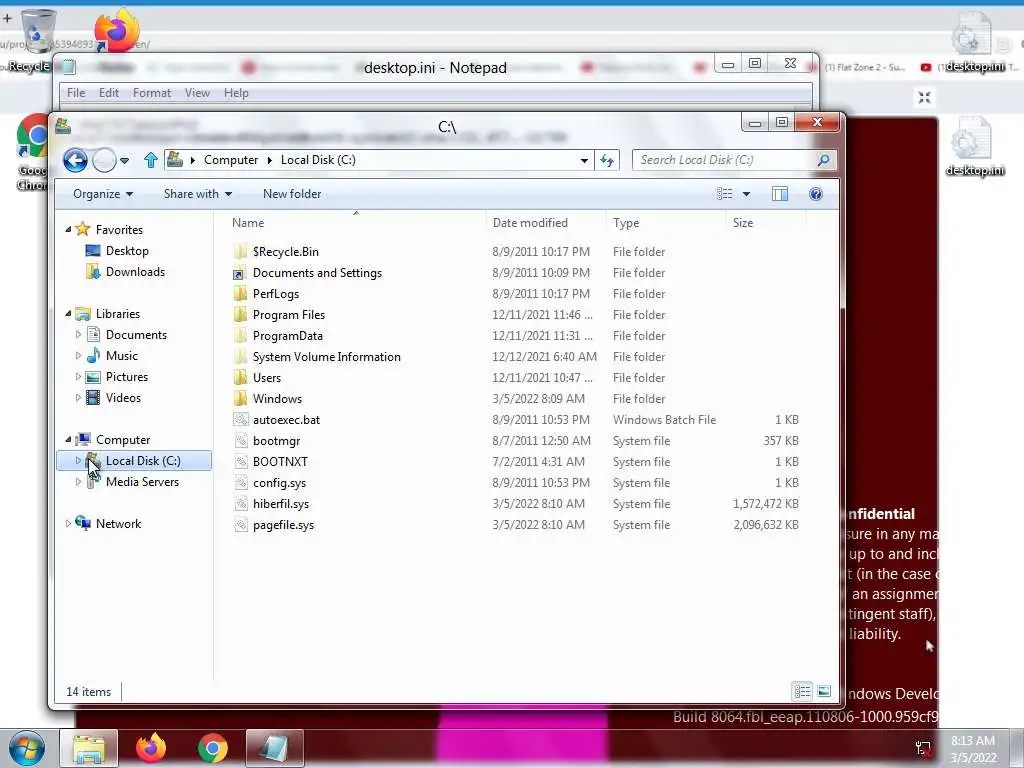Open the Organize menu
Viewport: 1024px width, 768px height.
103,194
